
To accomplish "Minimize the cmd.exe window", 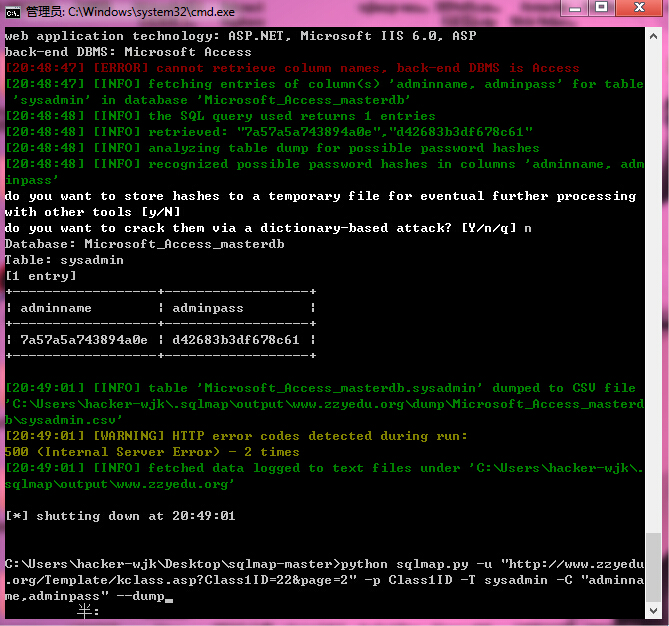I will 575,8.
